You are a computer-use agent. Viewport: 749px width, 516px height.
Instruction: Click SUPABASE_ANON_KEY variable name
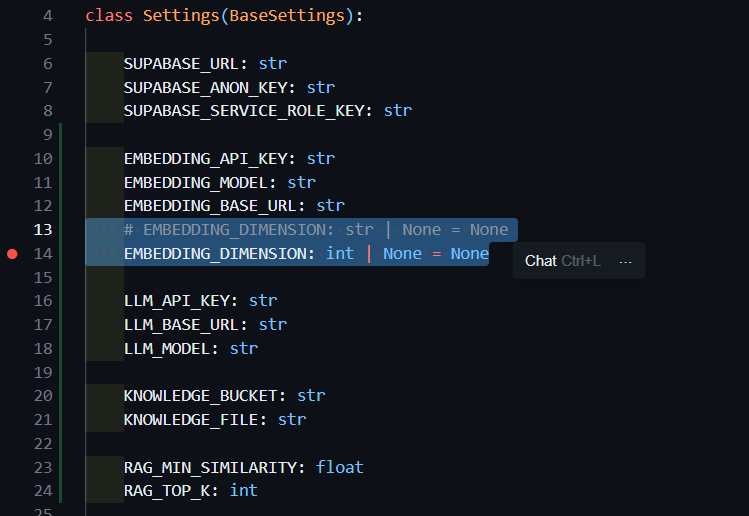point(205,87)
